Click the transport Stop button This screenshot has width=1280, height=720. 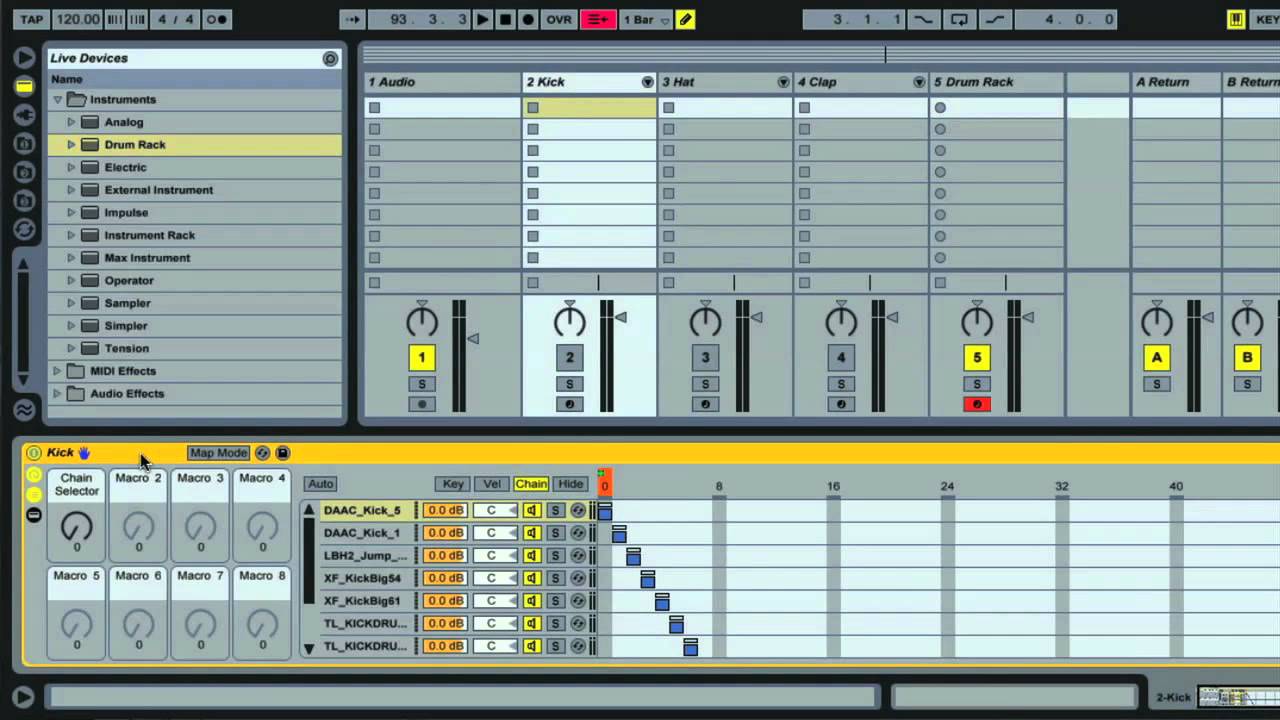click(x=505, y=19)
